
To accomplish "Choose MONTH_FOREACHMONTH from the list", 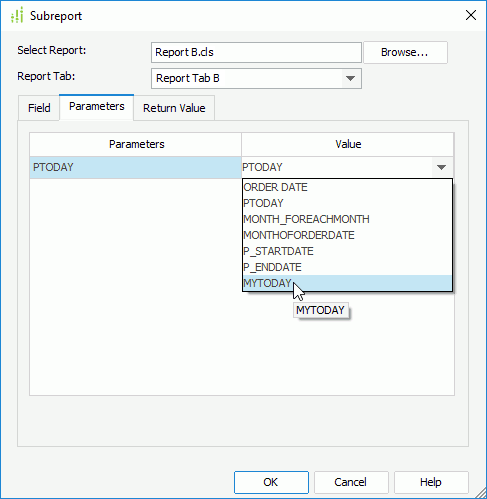I will coord(347,219).
